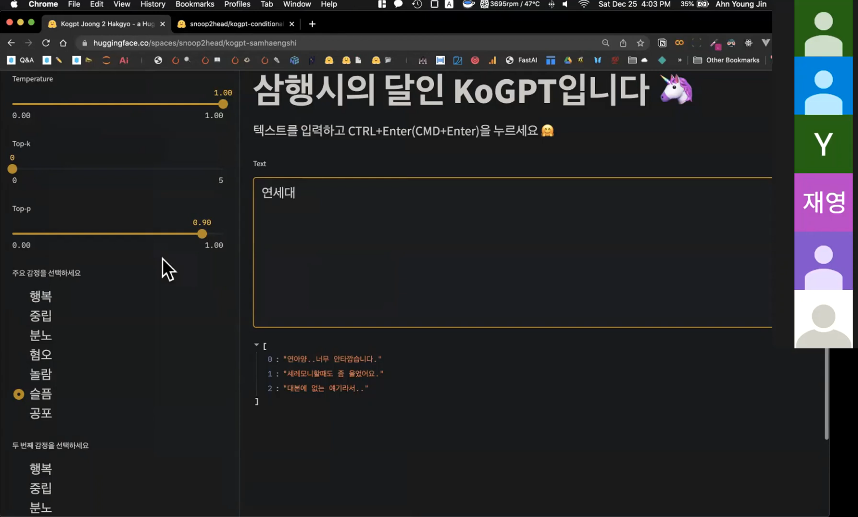Switch to snoop2head/kogpt-conditional tab

(234, 24)
